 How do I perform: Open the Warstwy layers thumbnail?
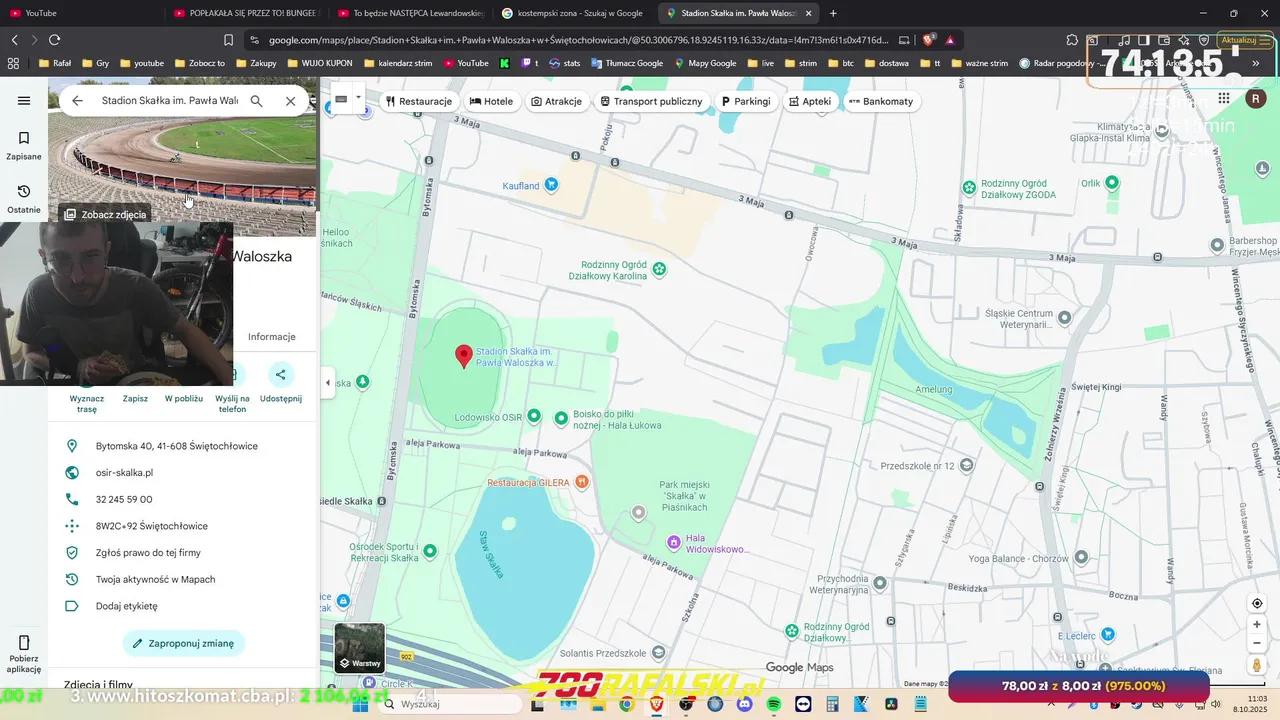(x=359, y=648)
